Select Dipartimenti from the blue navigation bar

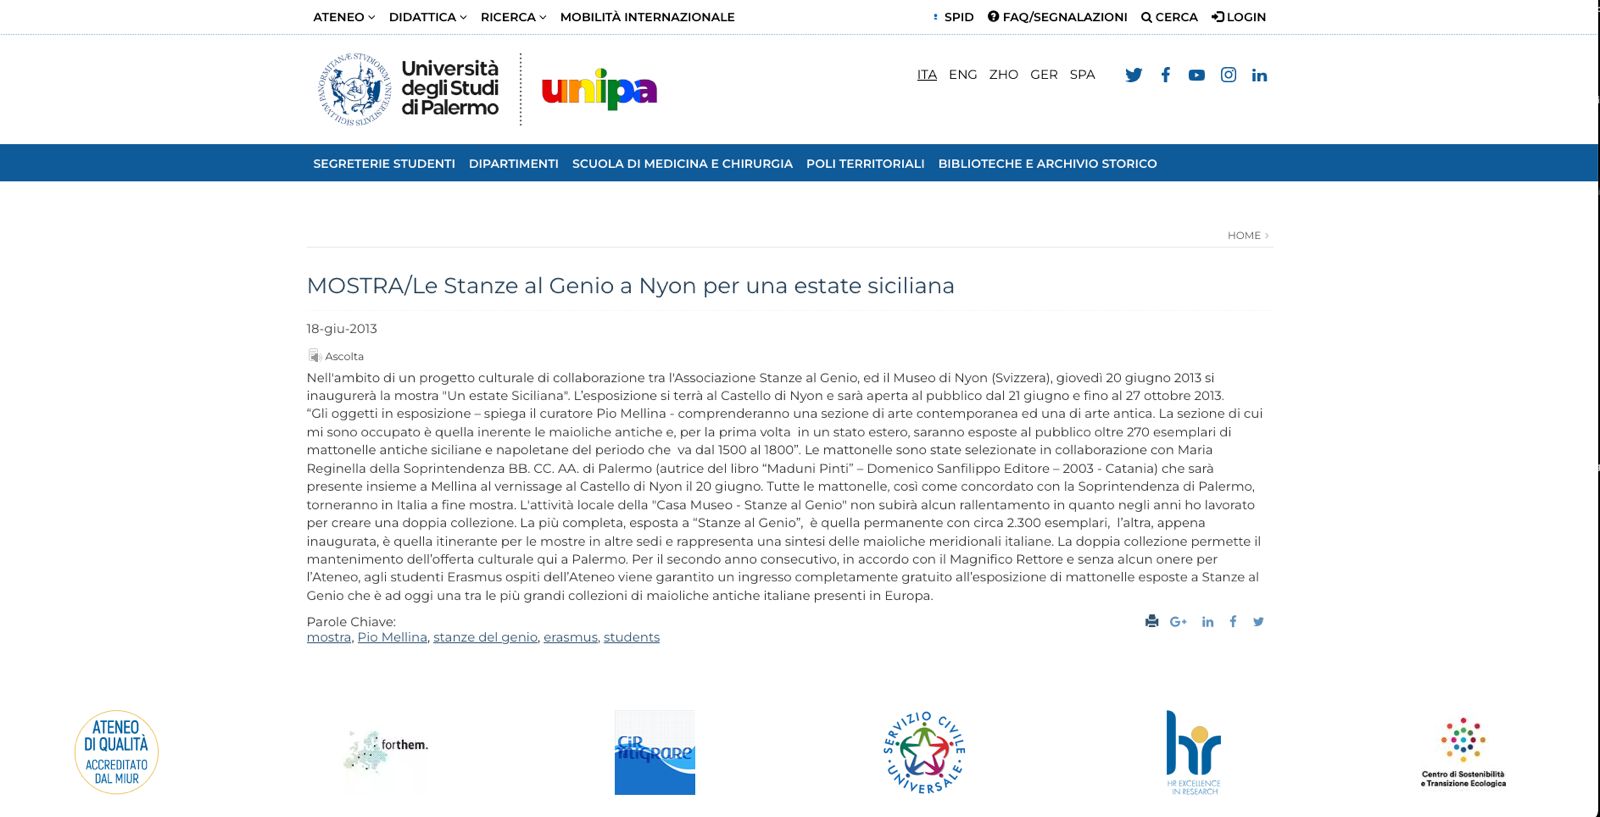pyautogui.click(x=513, y=163)
